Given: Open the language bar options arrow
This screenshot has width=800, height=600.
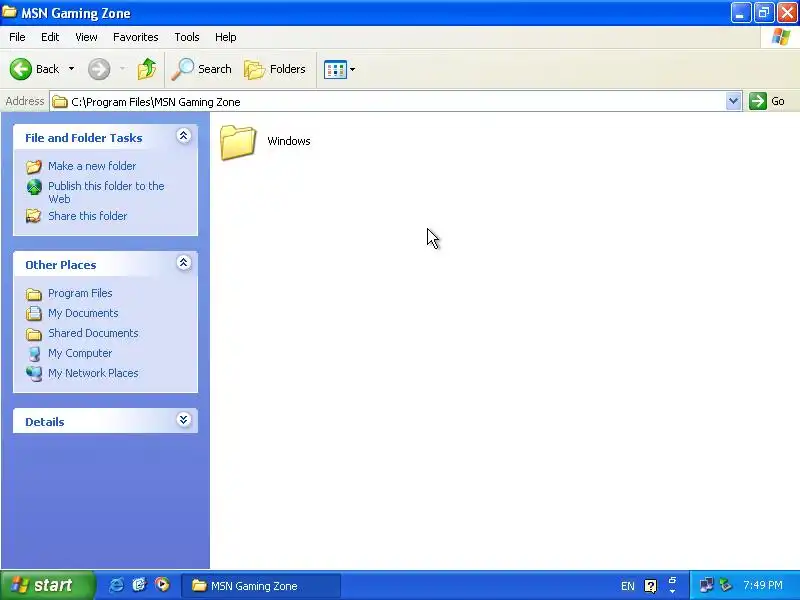Looking at the screenshot, I should 672,590.
